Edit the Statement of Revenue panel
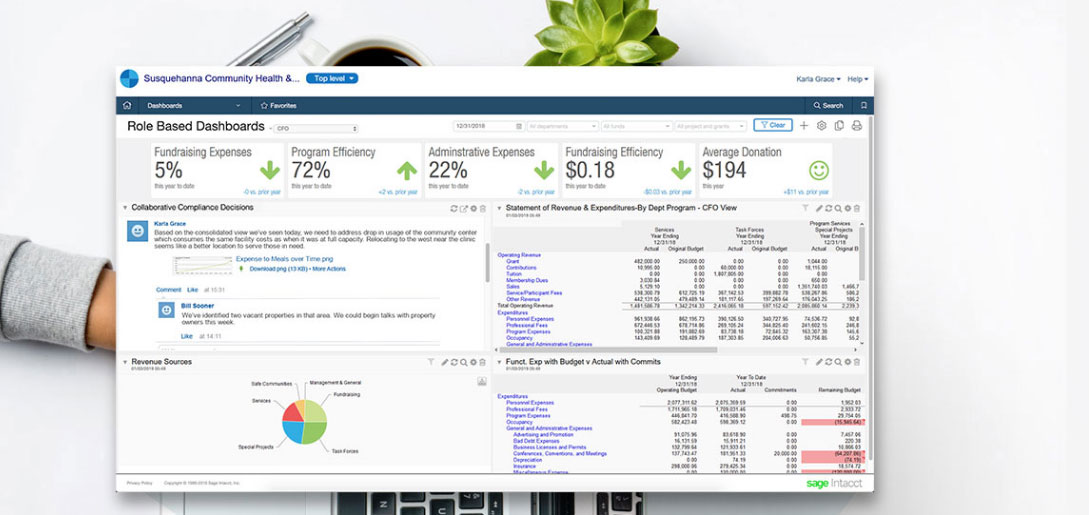This screenshot has height=515, width=1089. [x=820, y=208]
